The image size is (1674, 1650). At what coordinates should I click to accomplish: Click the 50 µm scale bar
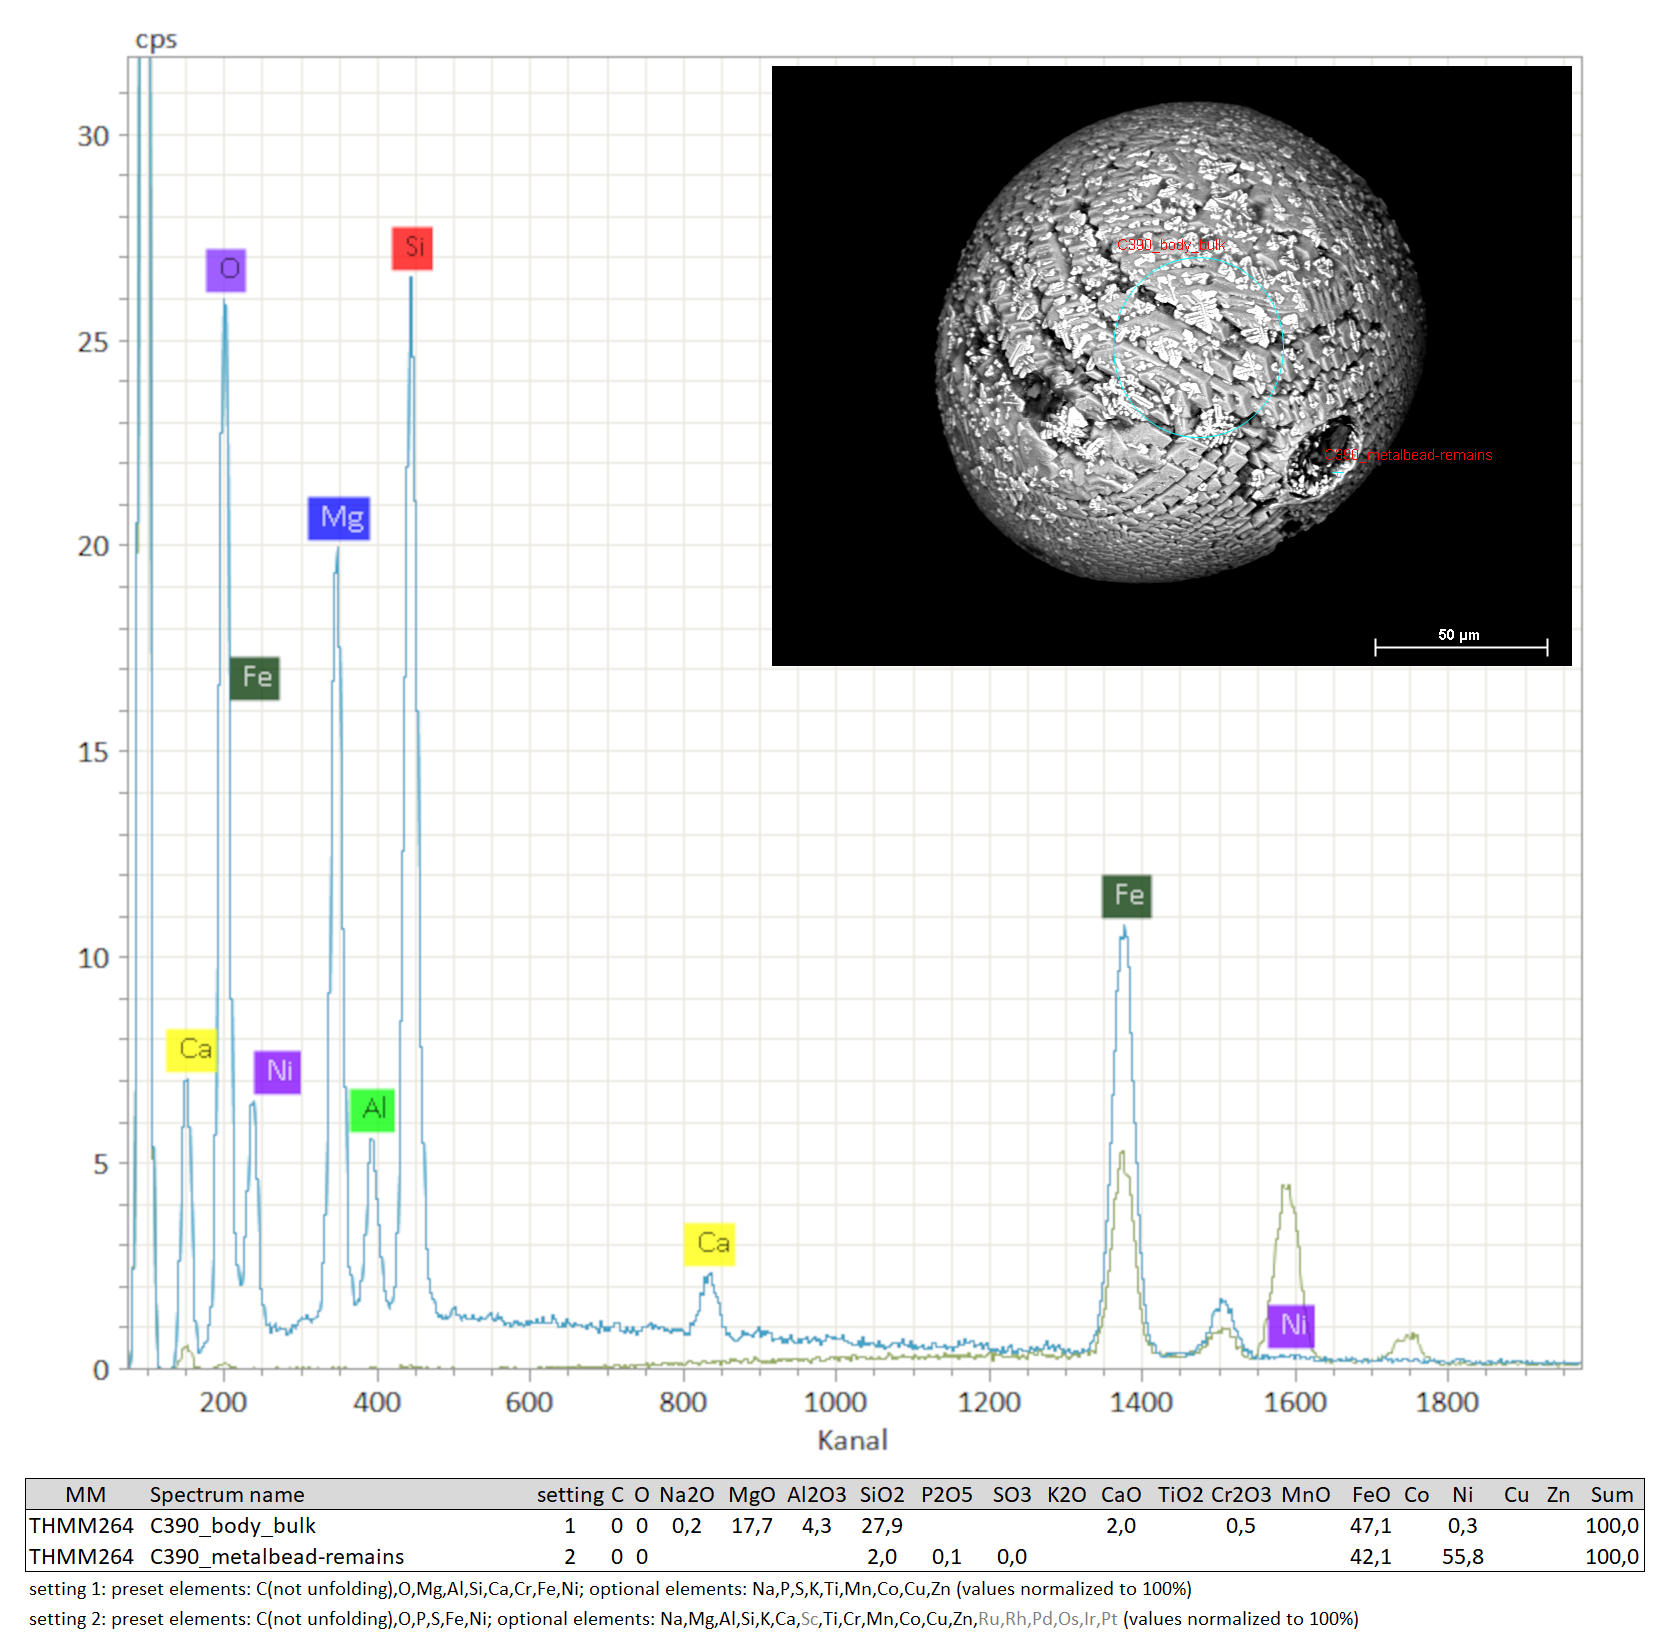click(x=1460, y=645)
